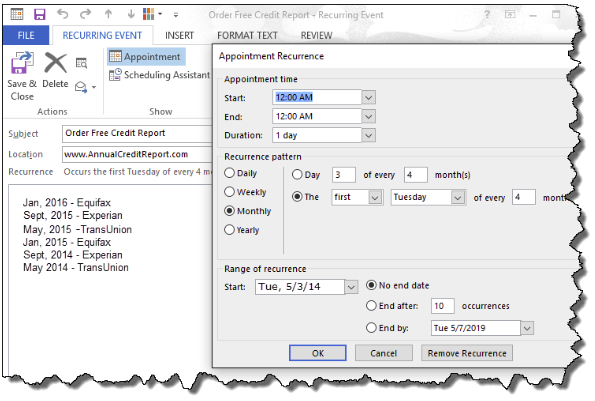Confirm recurrence with the OK button
Screen dimensions: 595x401
pyautogui.click(x=318, y=353)
